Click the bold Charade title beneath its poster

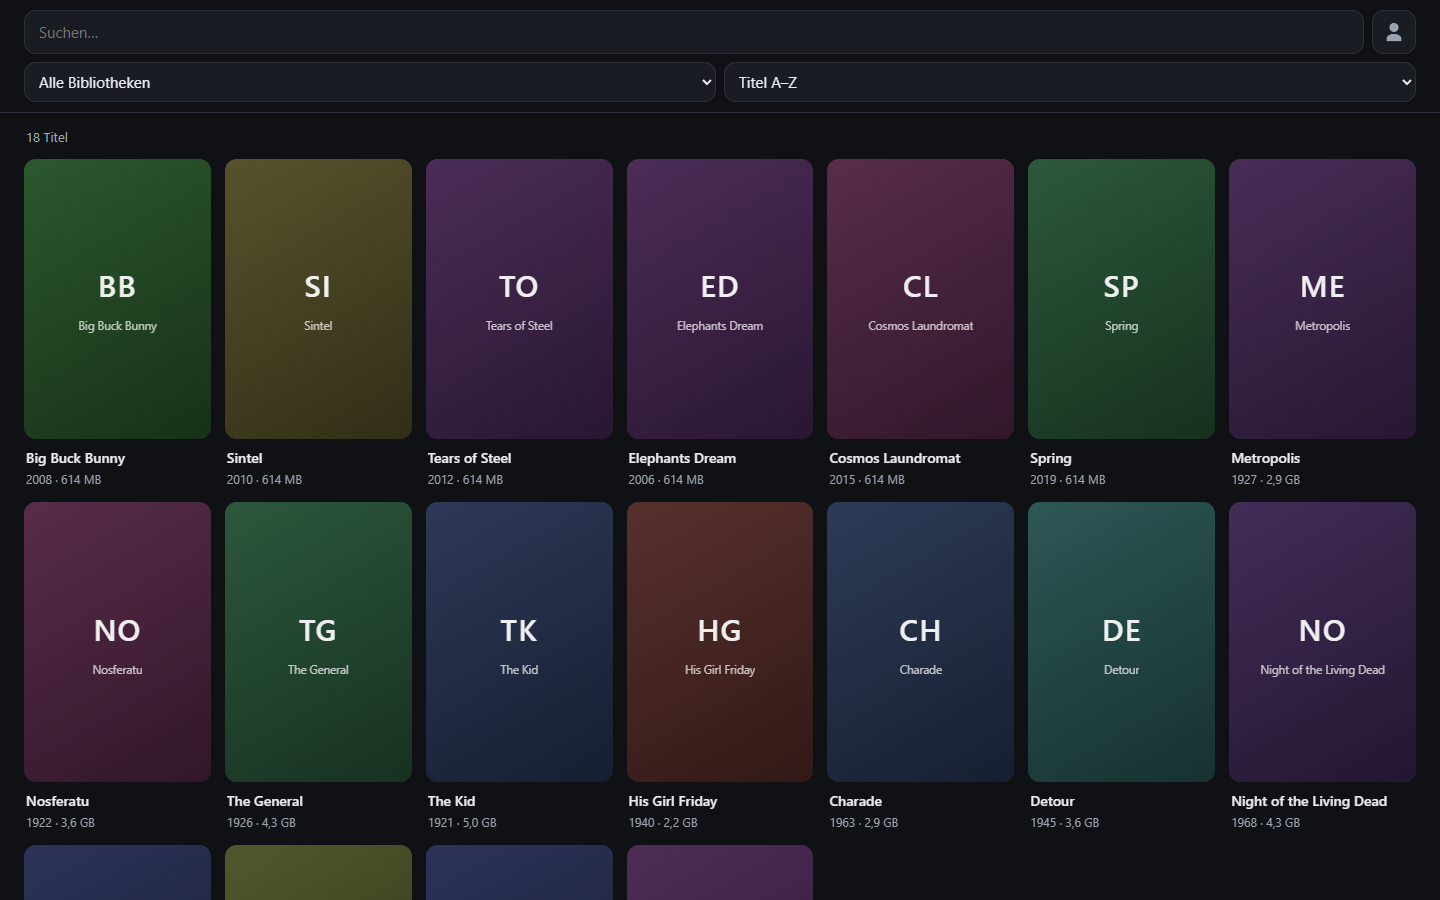click(x=856, y=801)
